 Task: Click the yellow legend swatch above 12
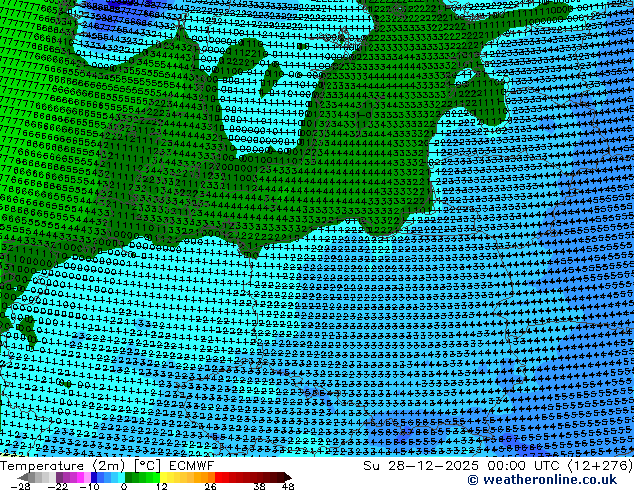tap(163, 477)
